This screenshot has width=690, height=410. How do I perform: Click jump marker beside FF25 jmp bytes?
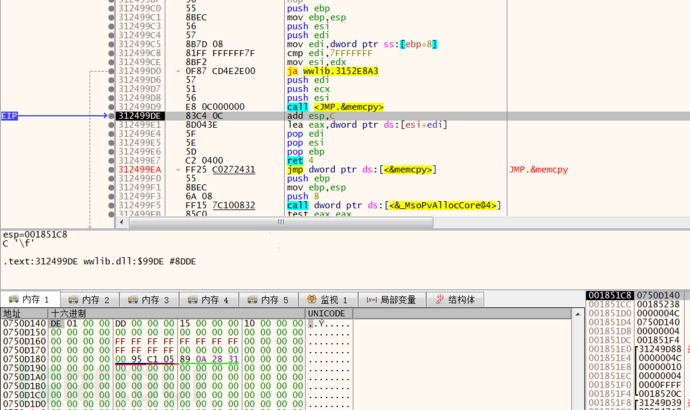[178, 170]
